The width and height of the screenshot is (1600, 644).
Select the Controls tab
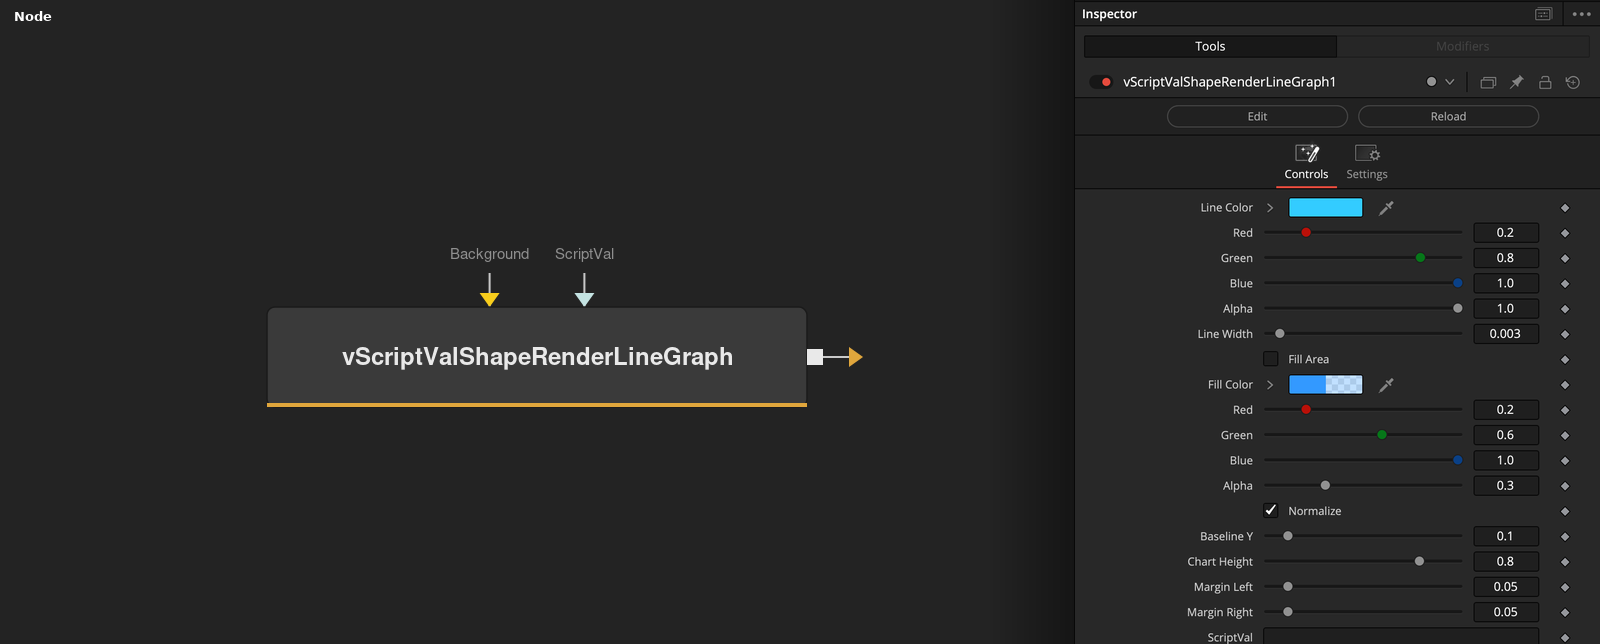point(1306,162)
